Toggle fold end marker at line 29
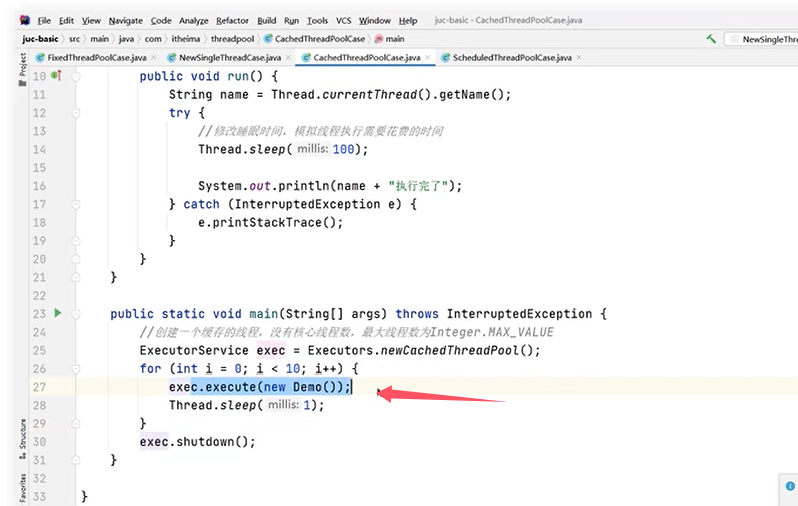Viewport: 798px width, 506px height. click(x=76, y=423)
